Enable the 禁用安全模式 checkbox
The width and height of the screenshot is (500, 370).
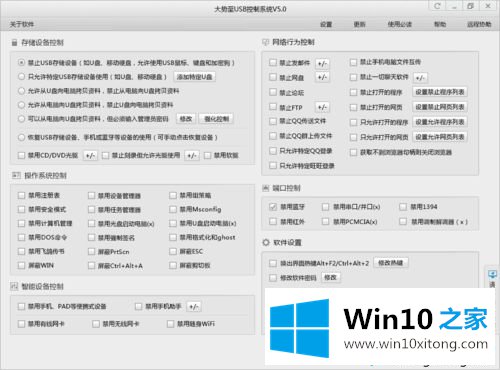click(21, 209)
